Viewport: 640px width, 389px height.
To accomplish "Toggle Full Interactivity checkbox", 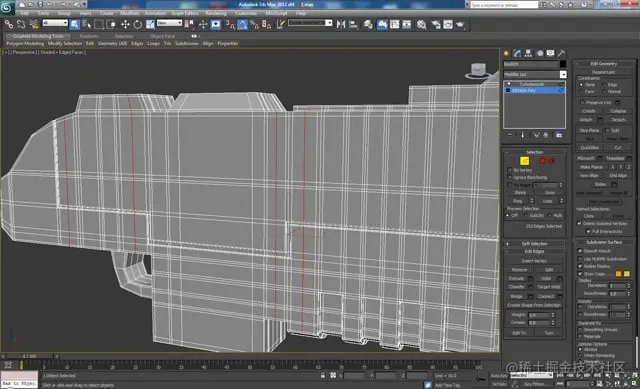I will (x=588, y=231).
